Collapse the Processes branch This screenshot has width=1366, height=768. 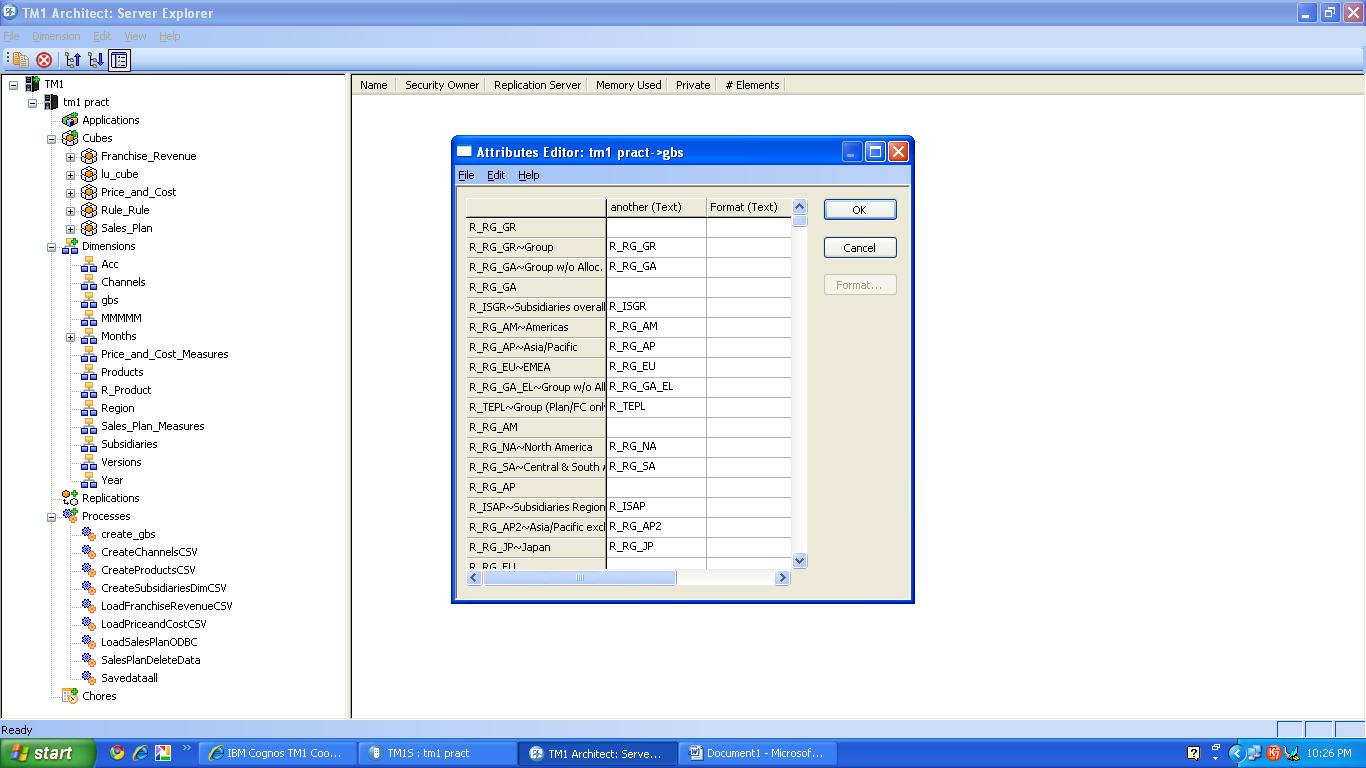[52, 517]
